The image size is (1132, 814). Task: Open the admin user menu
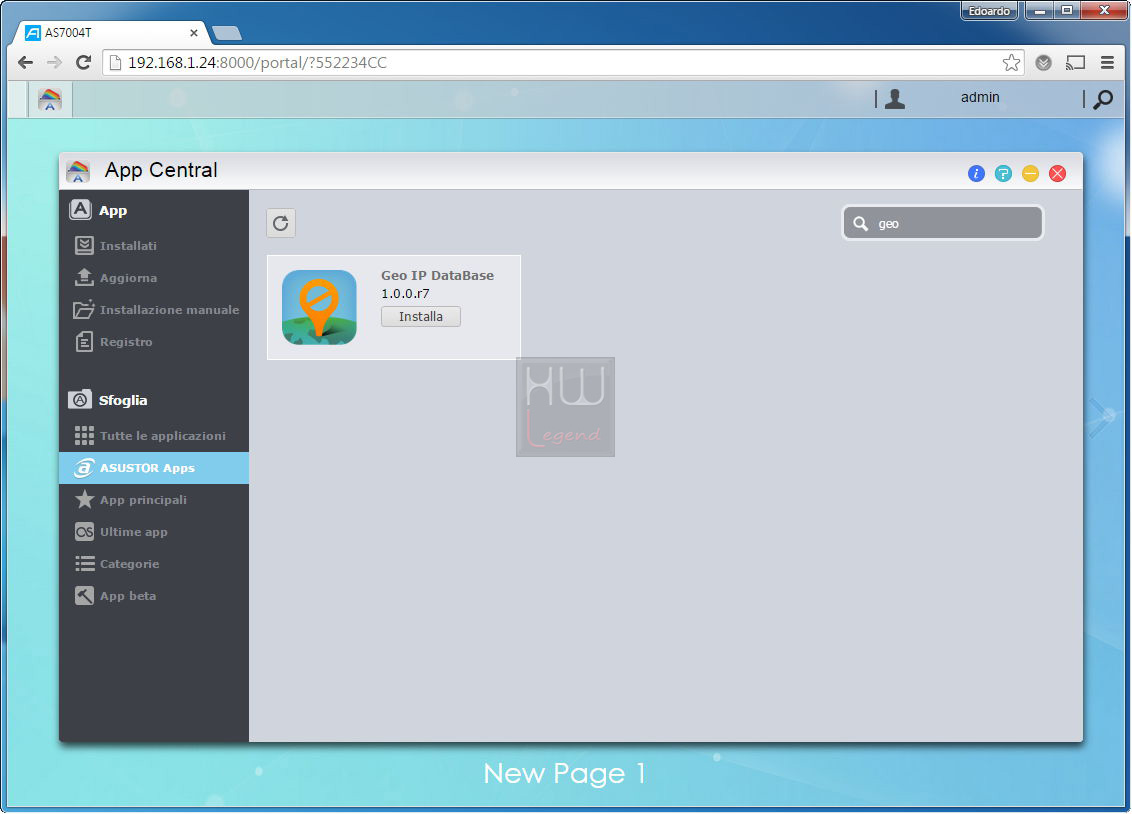click(980, 97)
